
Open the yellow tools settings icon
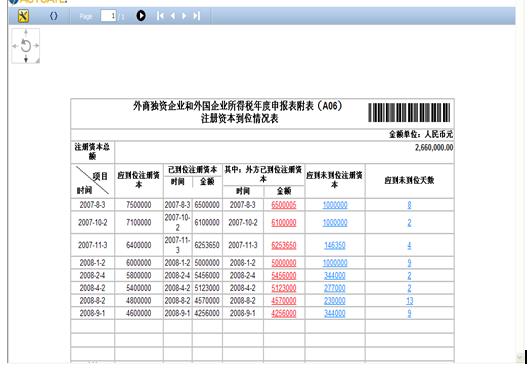(x=23, y=16)
